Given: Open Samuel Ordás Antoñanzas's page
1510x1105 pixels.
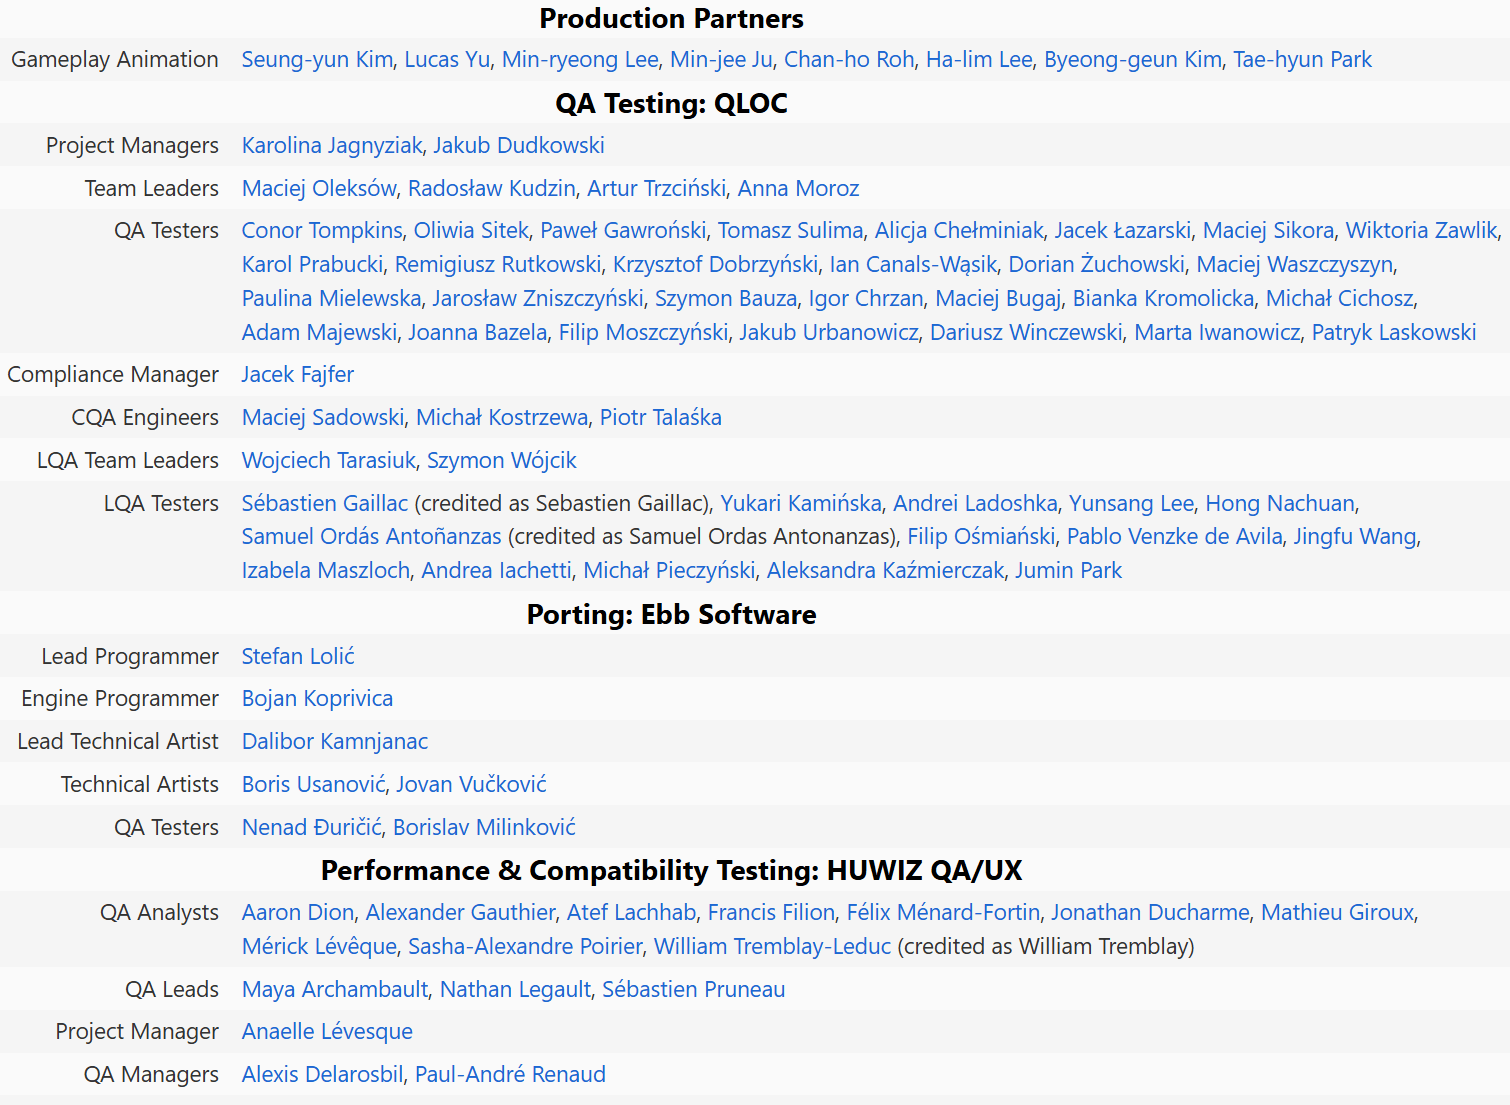Looking at the screenshot, I should pos(371,537).
